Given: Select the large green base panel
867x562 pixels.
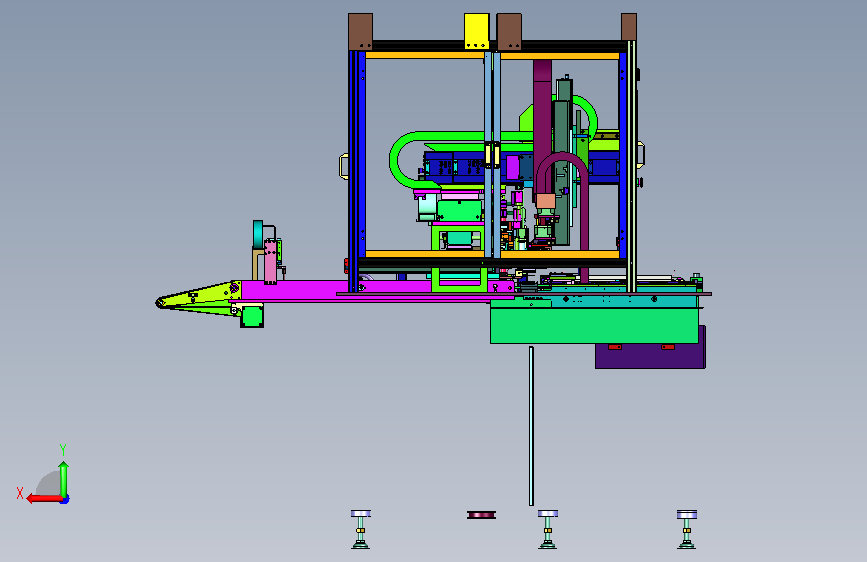Looking at the screenshot, I should click(594, 325).
